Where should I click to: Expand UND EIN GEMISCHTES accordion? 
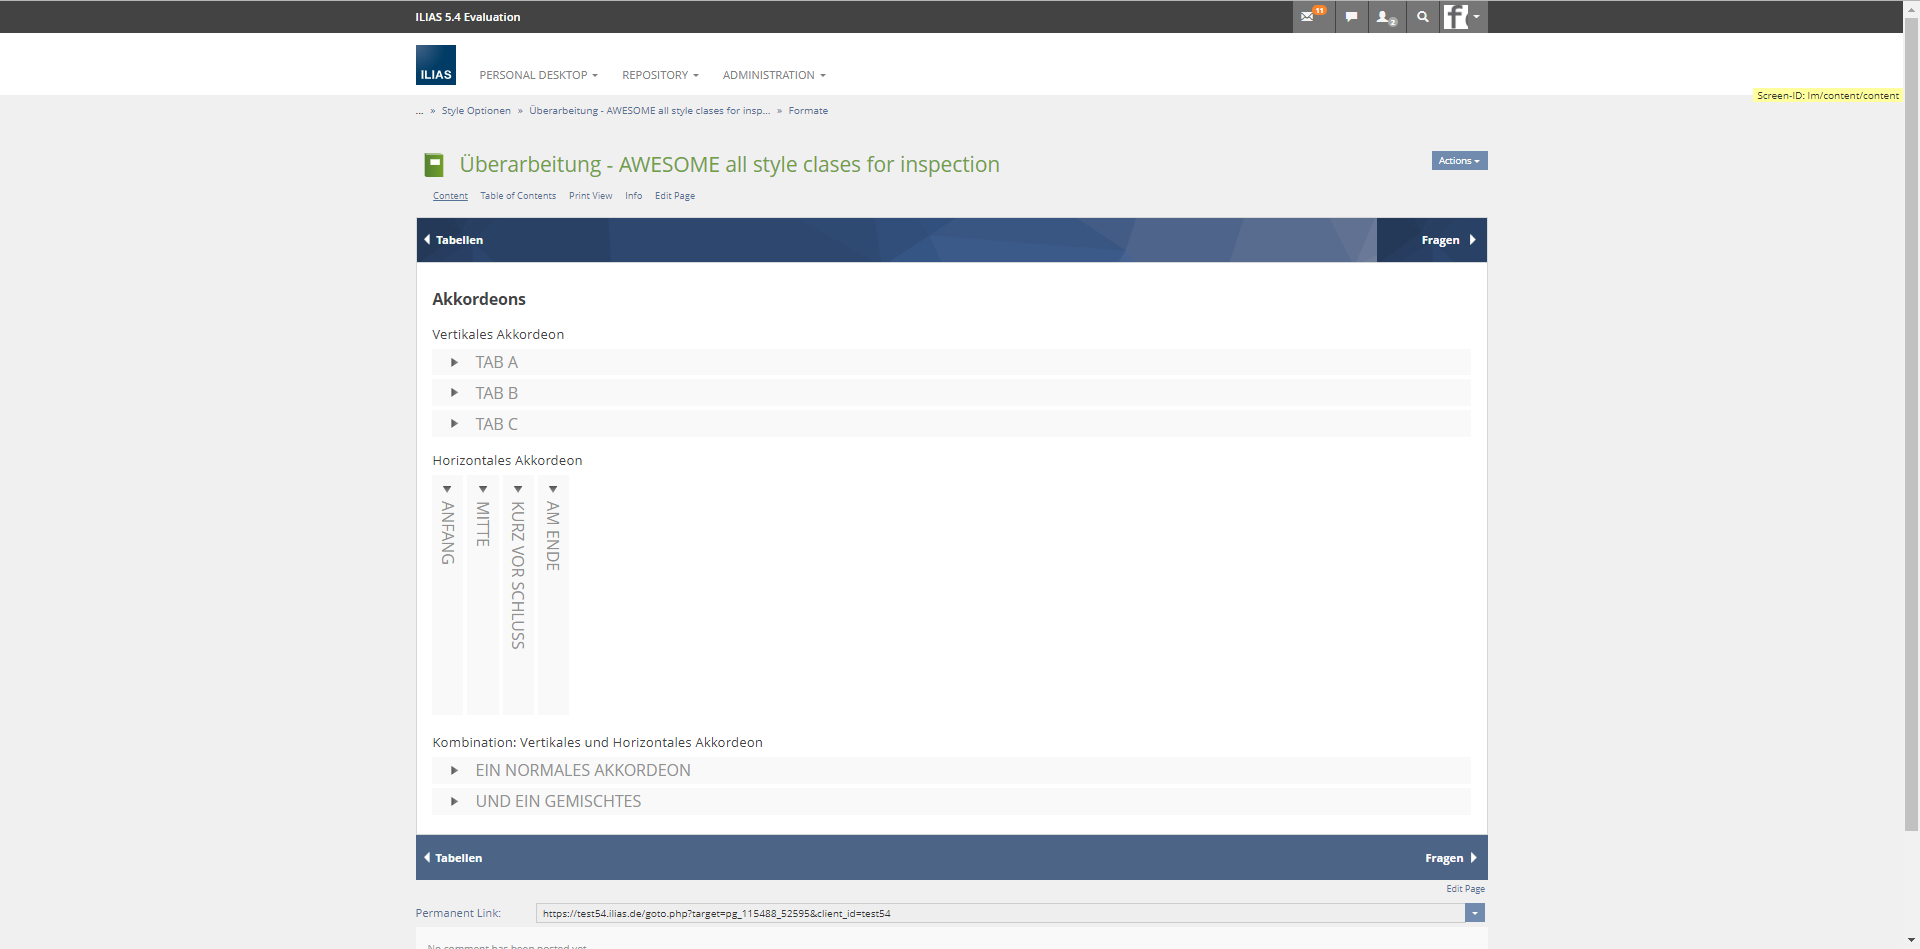click(x=951, y=801)
